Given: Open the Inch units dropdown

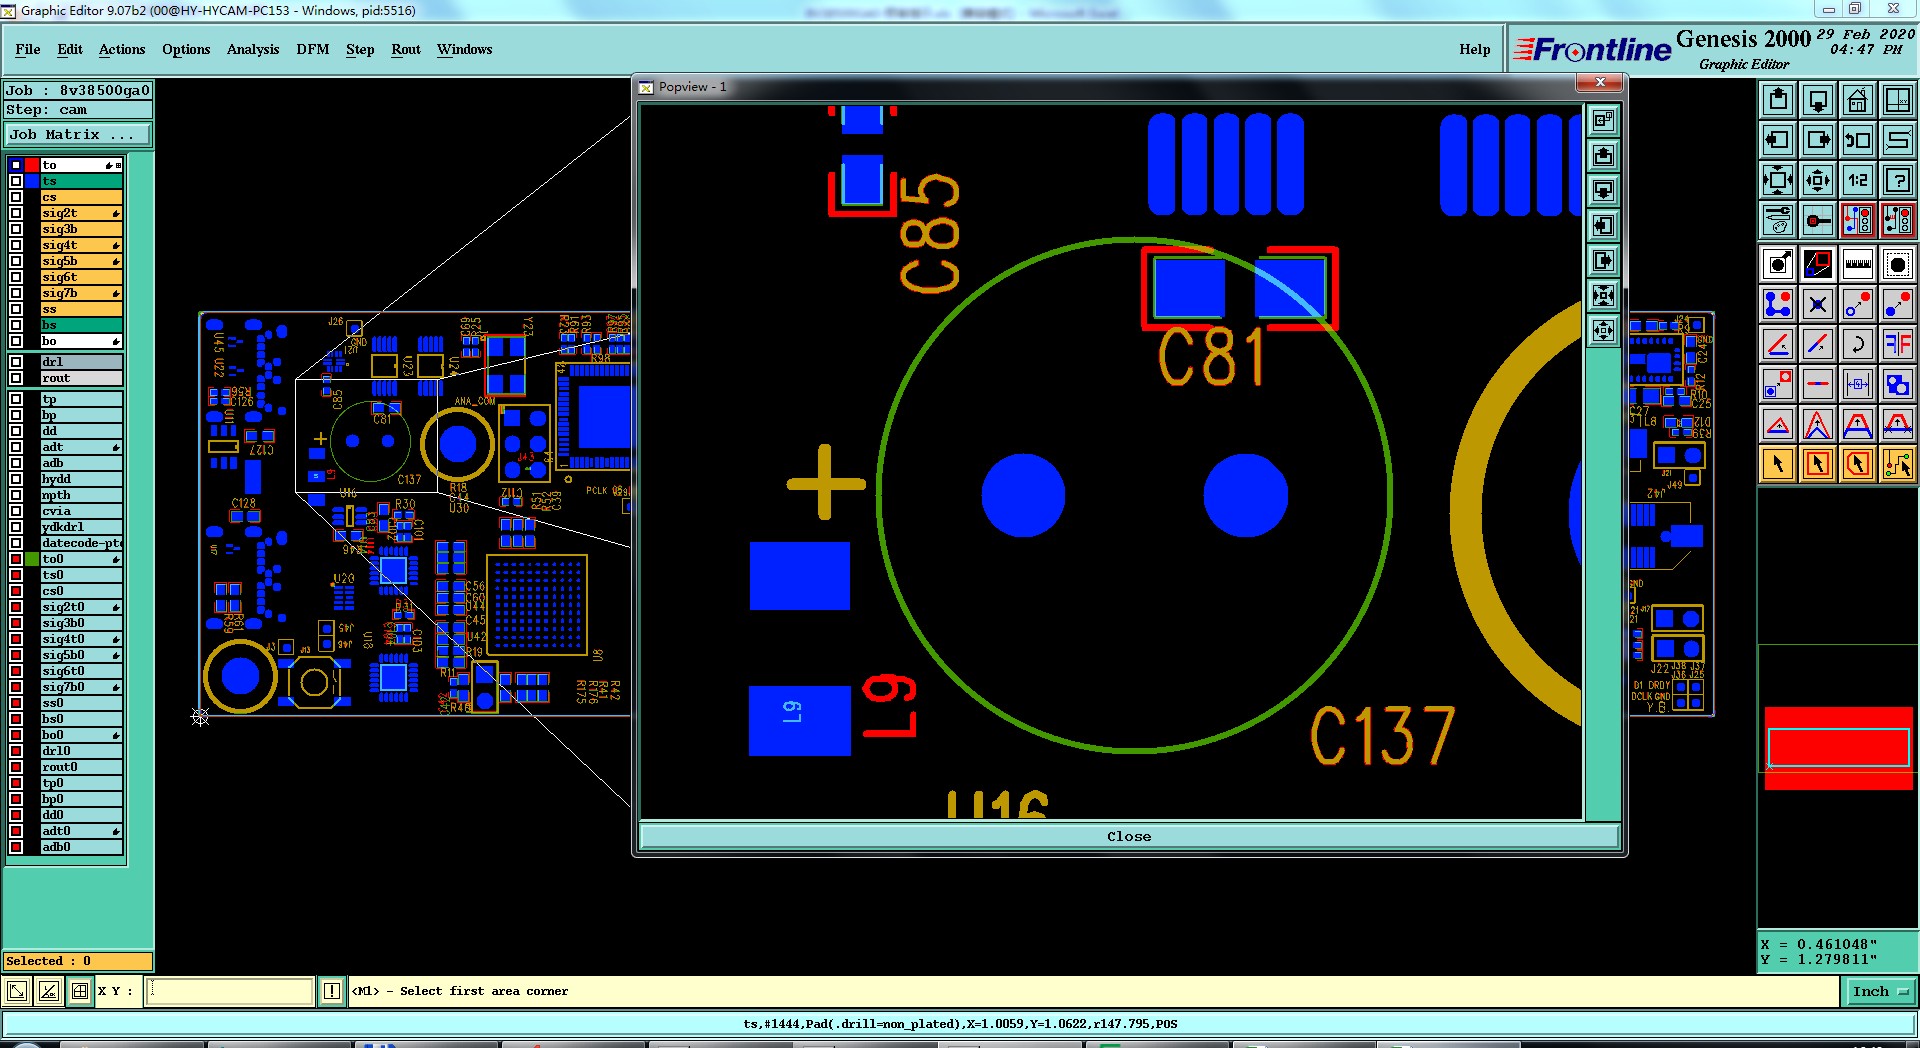Looking at the screenshot, I should coord(1880,991).
